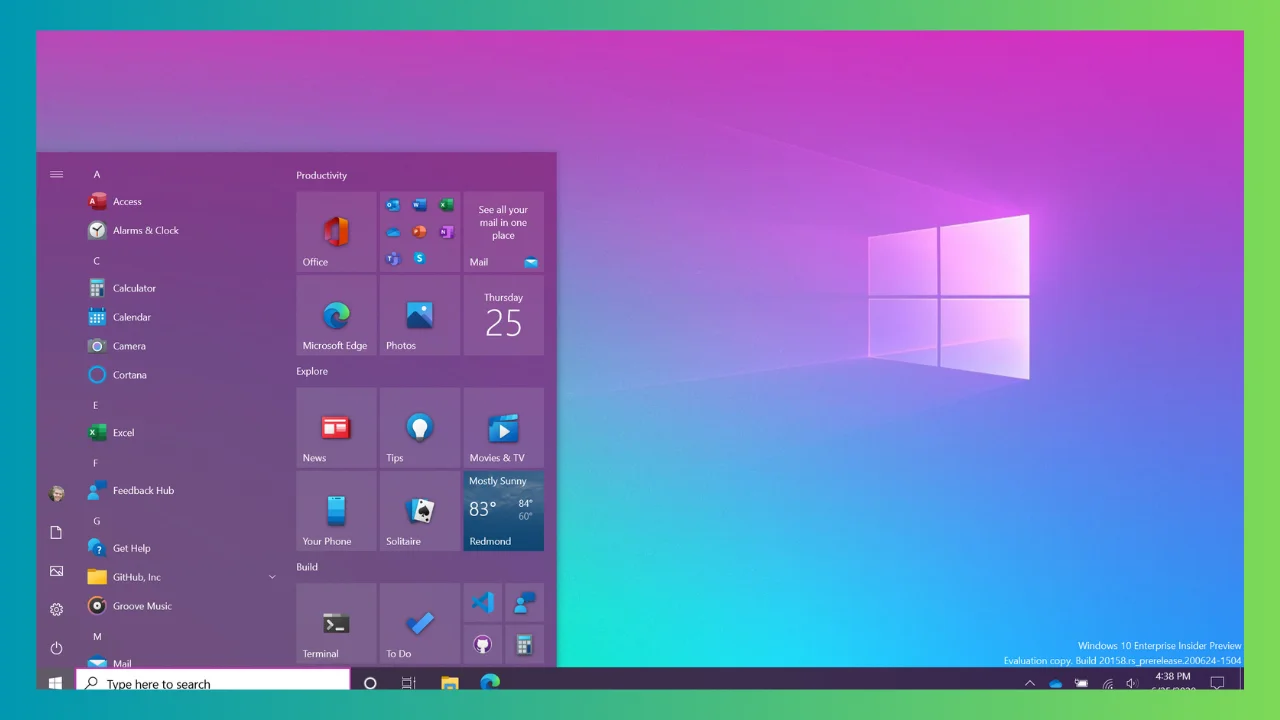
Task: Open Task View on the taskbar
Action: tap(408, 683)
